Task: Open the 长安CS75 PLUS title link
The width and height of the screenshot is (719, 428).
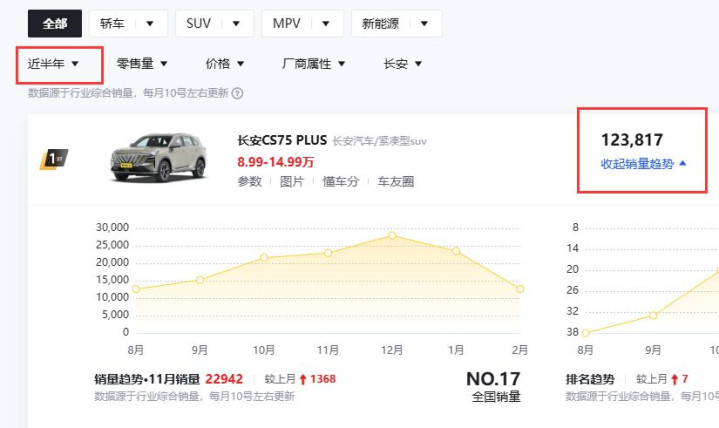Action: coord(282,140)
